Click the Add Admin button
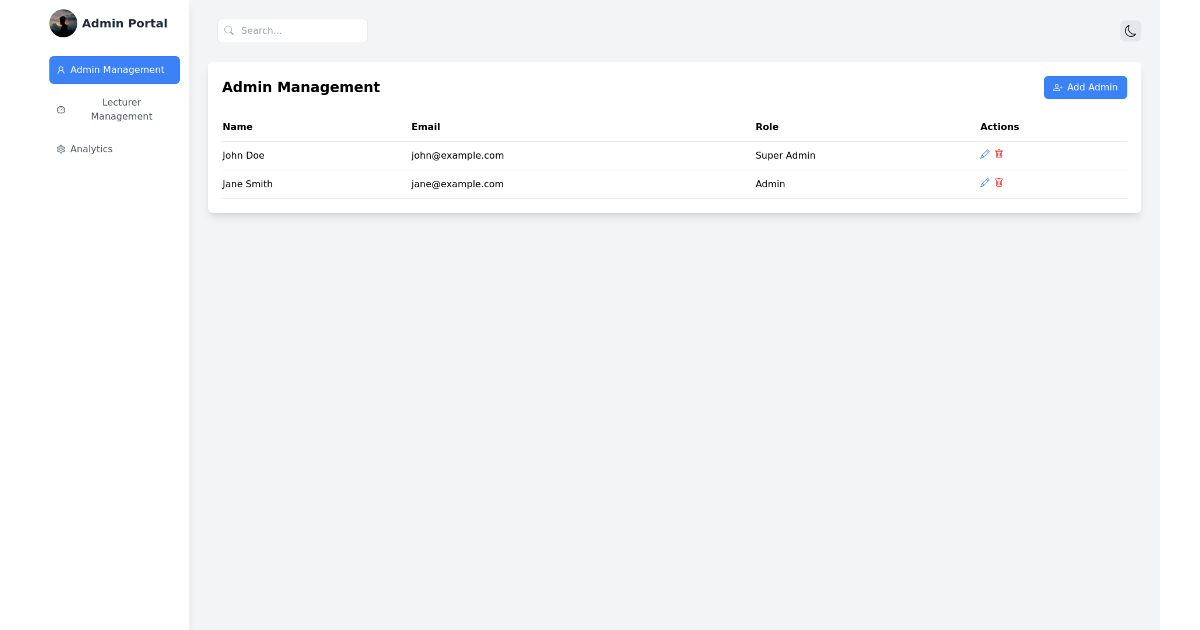Image resolution: width=1200 pixels, height=630 pixels. click(1085, 87)
